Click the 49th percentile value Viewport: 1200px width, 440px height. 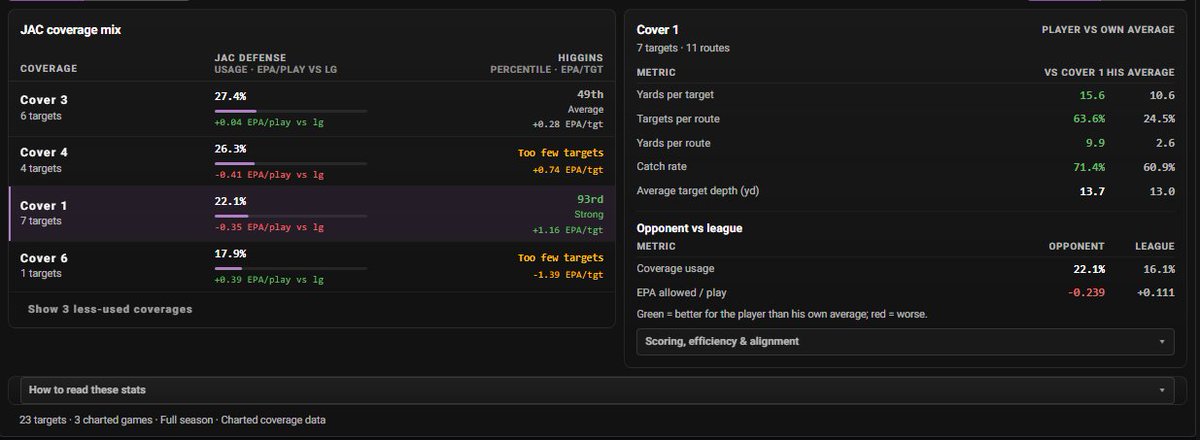tap(591, 95)
